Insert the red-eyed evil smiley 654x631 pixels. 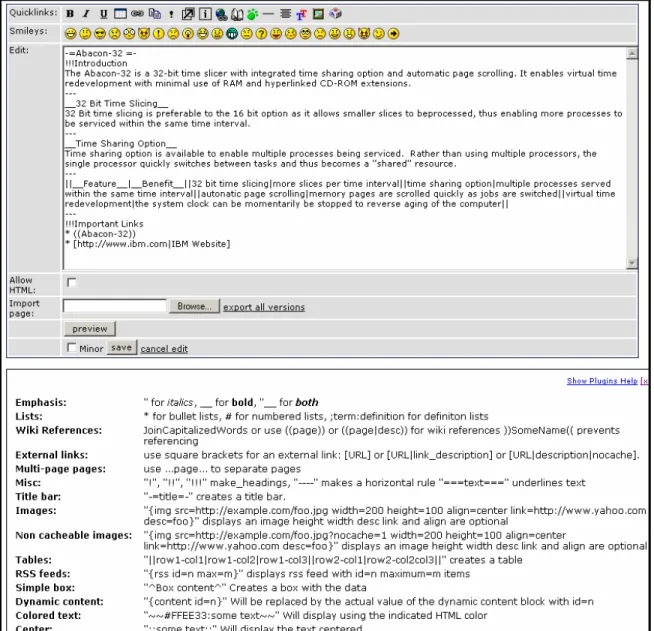(x=144, y=33)
